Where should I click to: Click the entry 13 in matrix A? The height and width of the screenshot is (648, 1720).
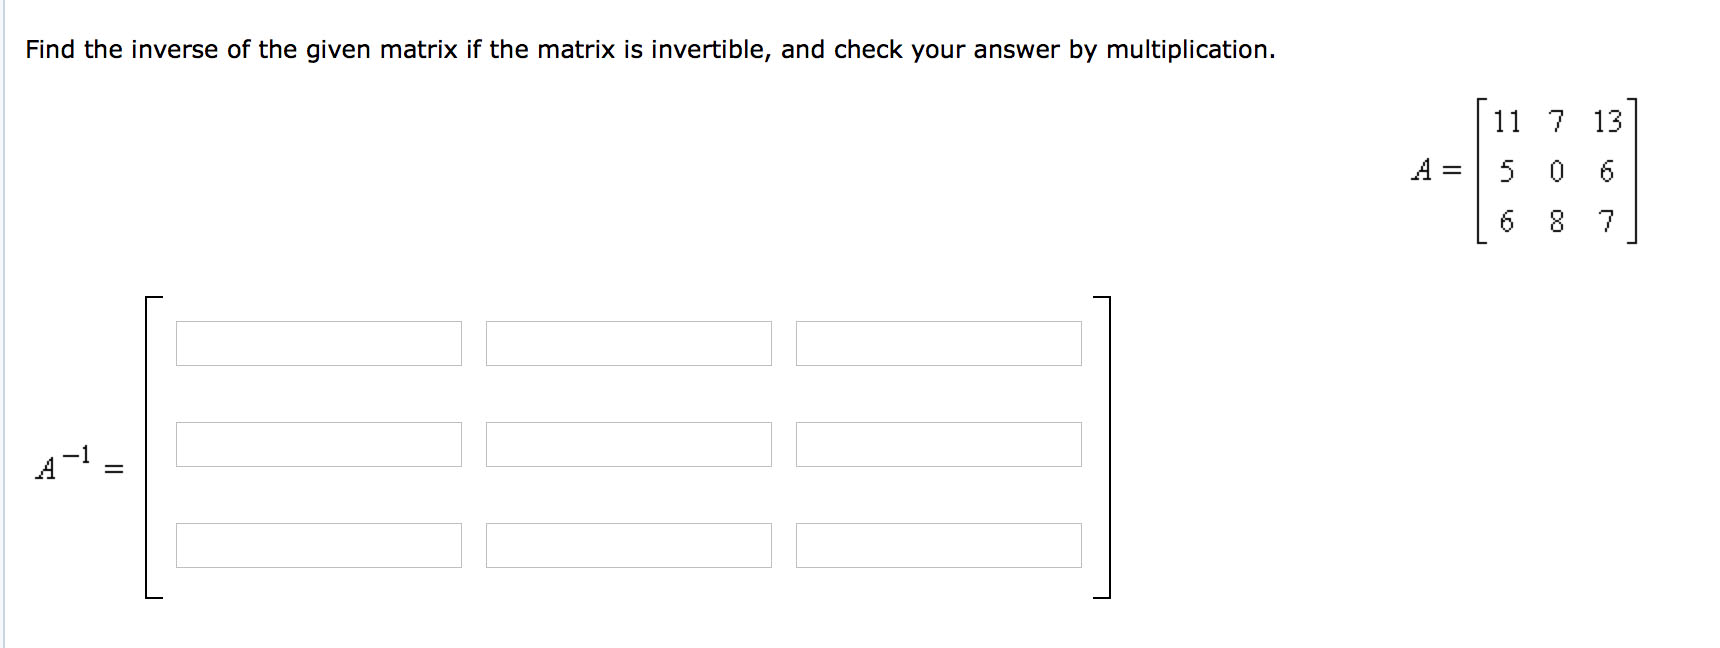pyautogui.click(x=1607, y=122)
